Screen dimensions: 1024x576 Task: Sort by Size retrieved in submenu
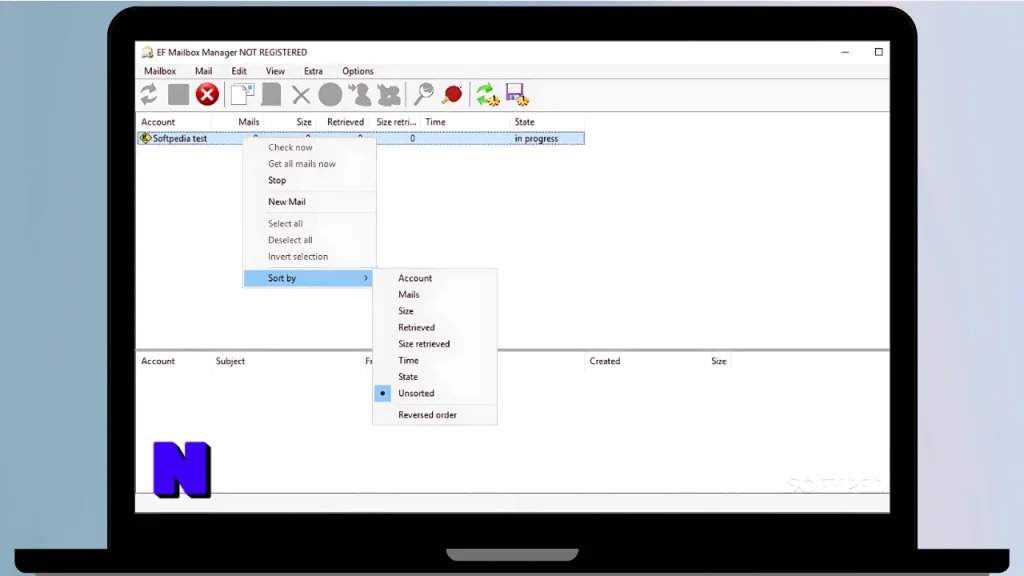(434, 344)
